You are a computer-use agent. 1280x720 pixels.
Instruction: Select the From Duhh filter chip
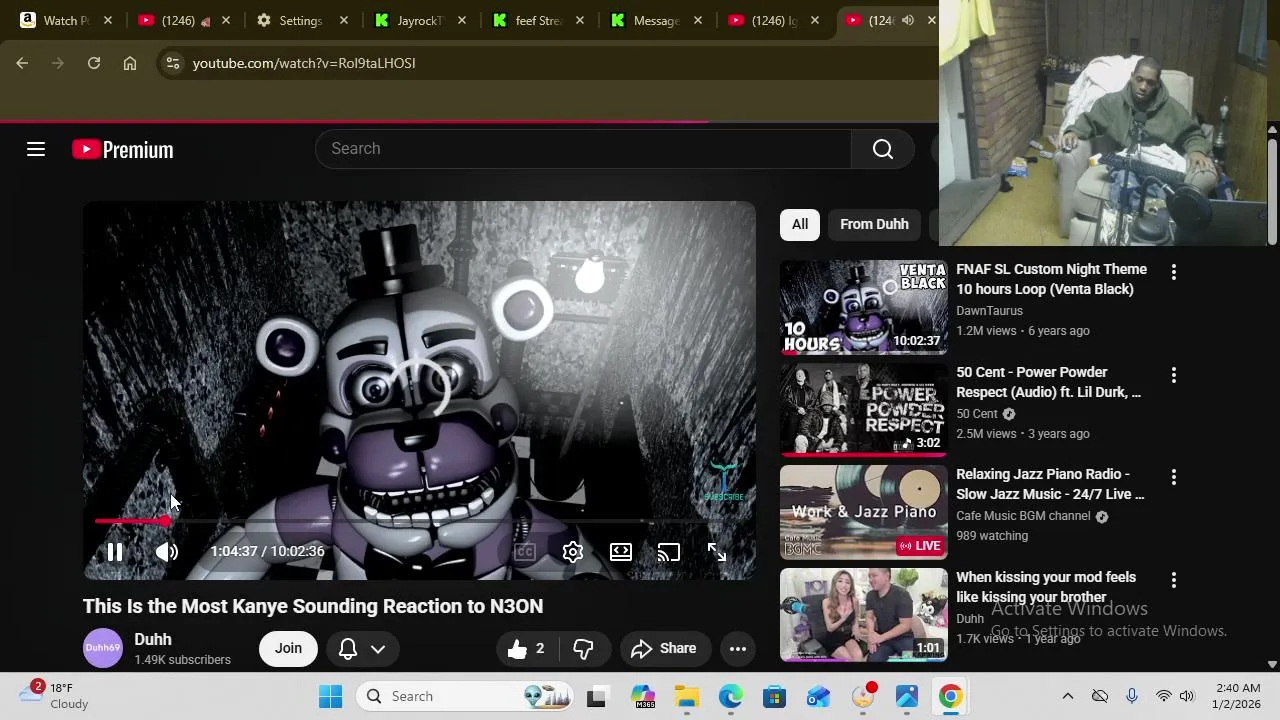click(x=874, y=224)
